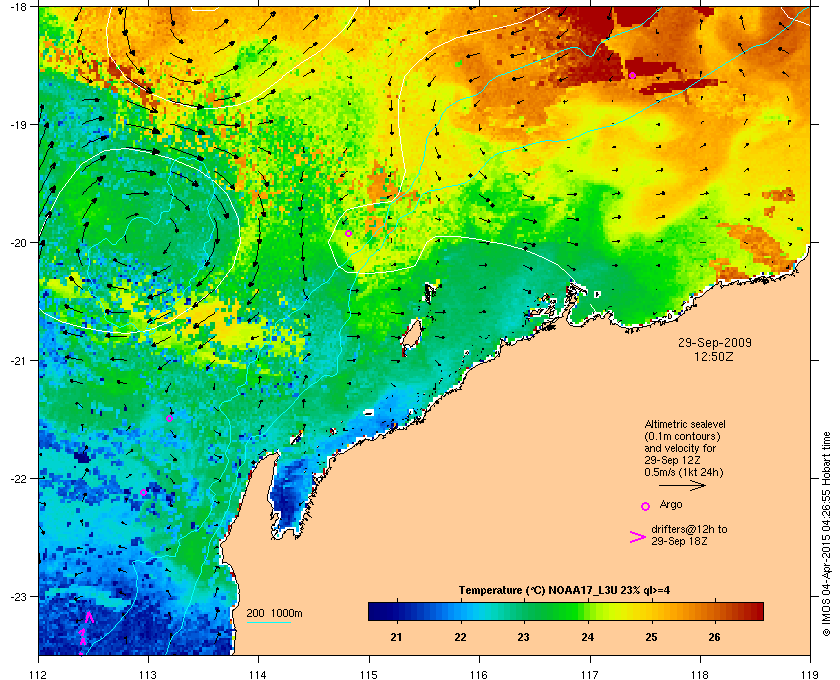Viewport: 840px width, 680px height.
Task: Click the Argo legend circle symbol
Action: (x=645, y=506)
